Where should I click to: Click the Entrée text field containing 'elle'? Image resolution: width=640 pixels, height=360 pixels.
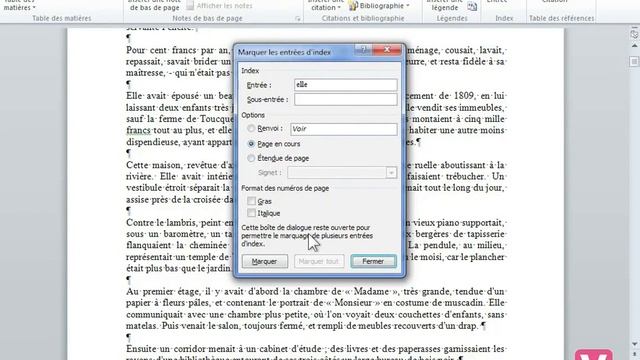pyautogui.click(x=345, y=85)
